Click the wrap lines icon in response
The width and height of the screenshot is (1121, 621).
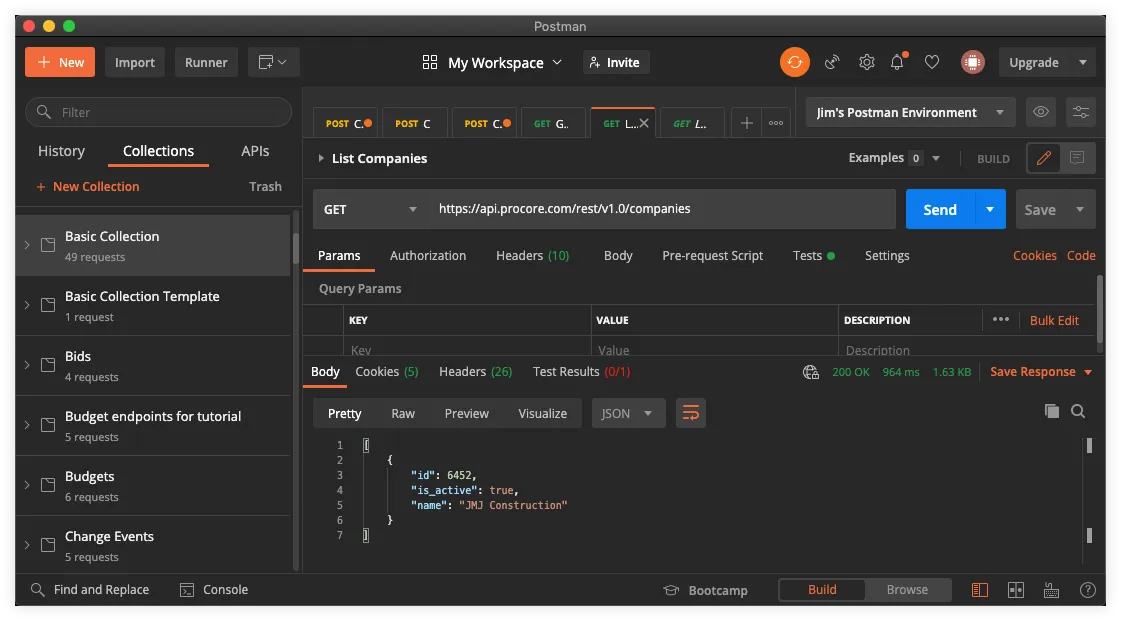[691, 413]
